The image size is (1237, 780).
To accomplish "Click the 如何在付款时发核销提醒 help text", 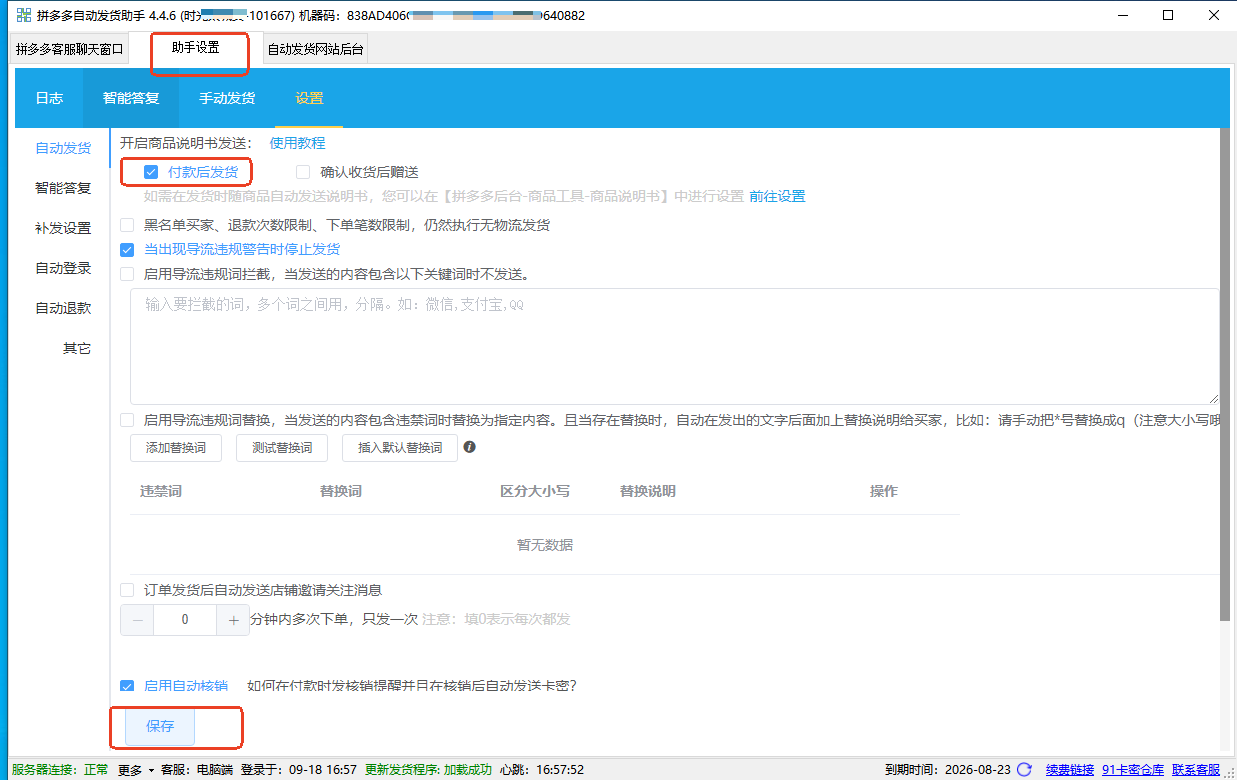I will 412,686.
